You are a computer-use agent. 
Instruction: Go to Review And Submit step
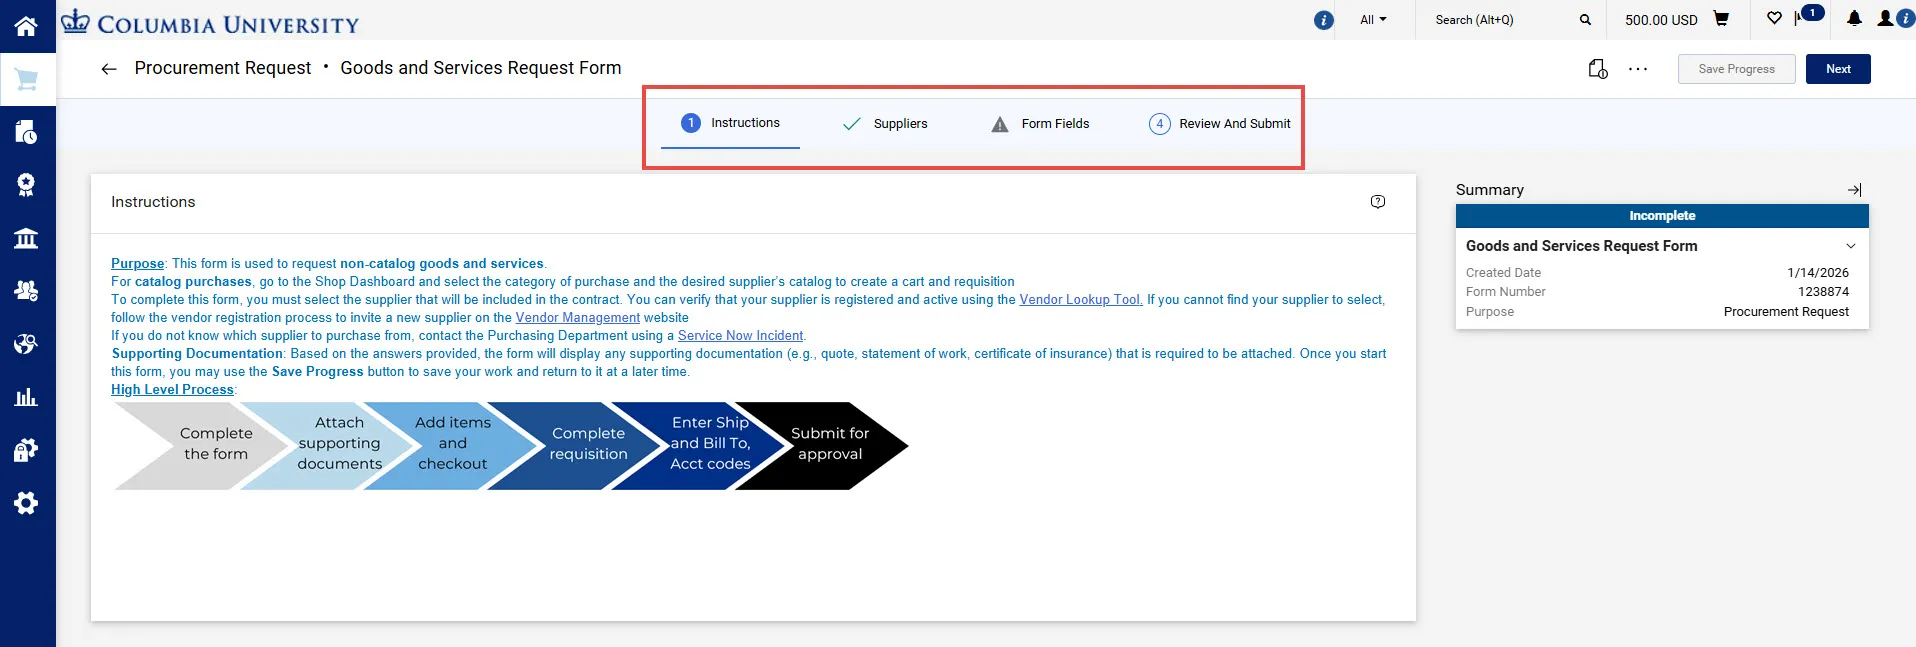click(x=1220, y=124)
